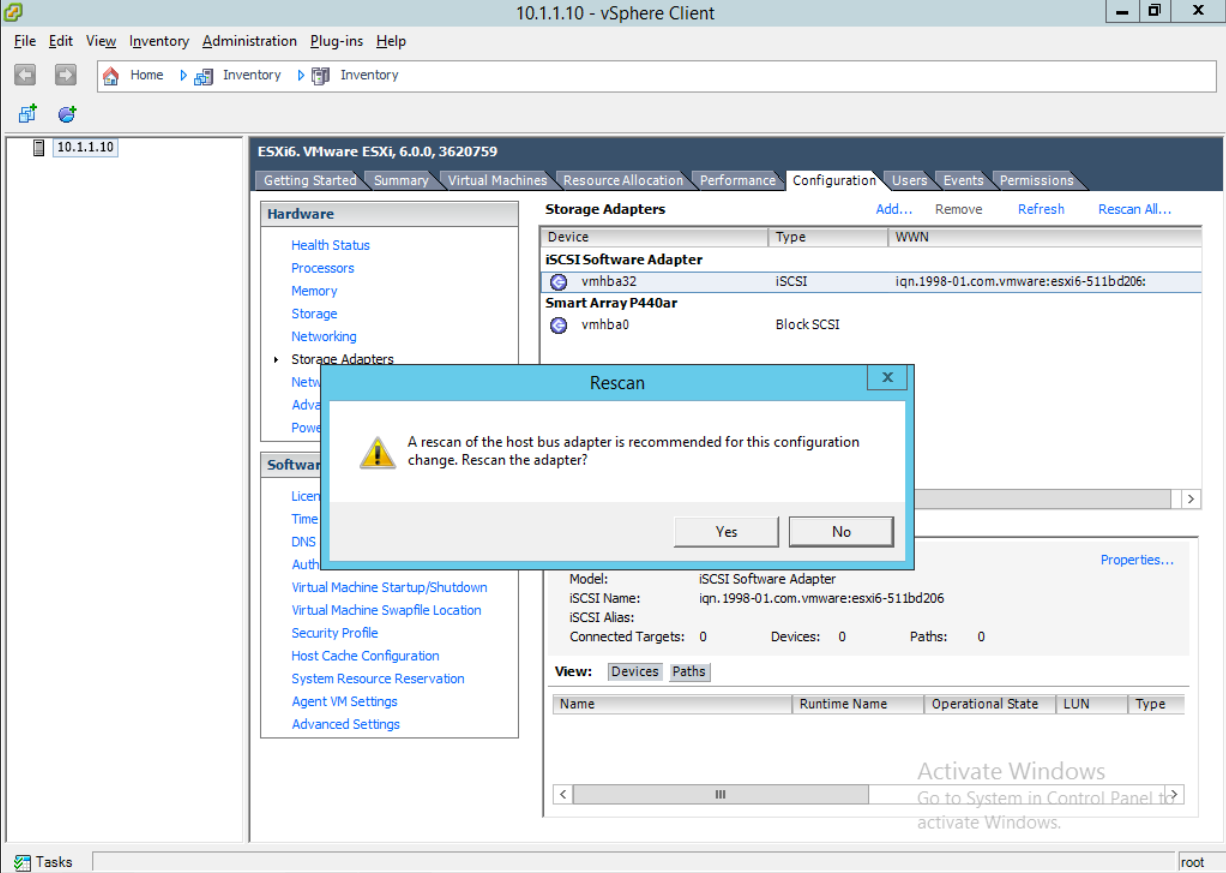Click the Tasks button in status bar
1226x873 pixels.
(46, 861)
